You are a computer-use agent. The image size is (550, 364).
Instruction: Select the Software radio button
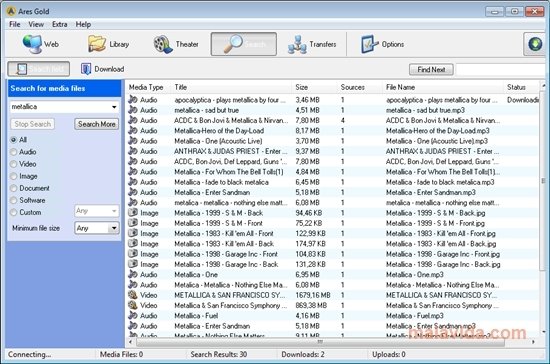13,200
